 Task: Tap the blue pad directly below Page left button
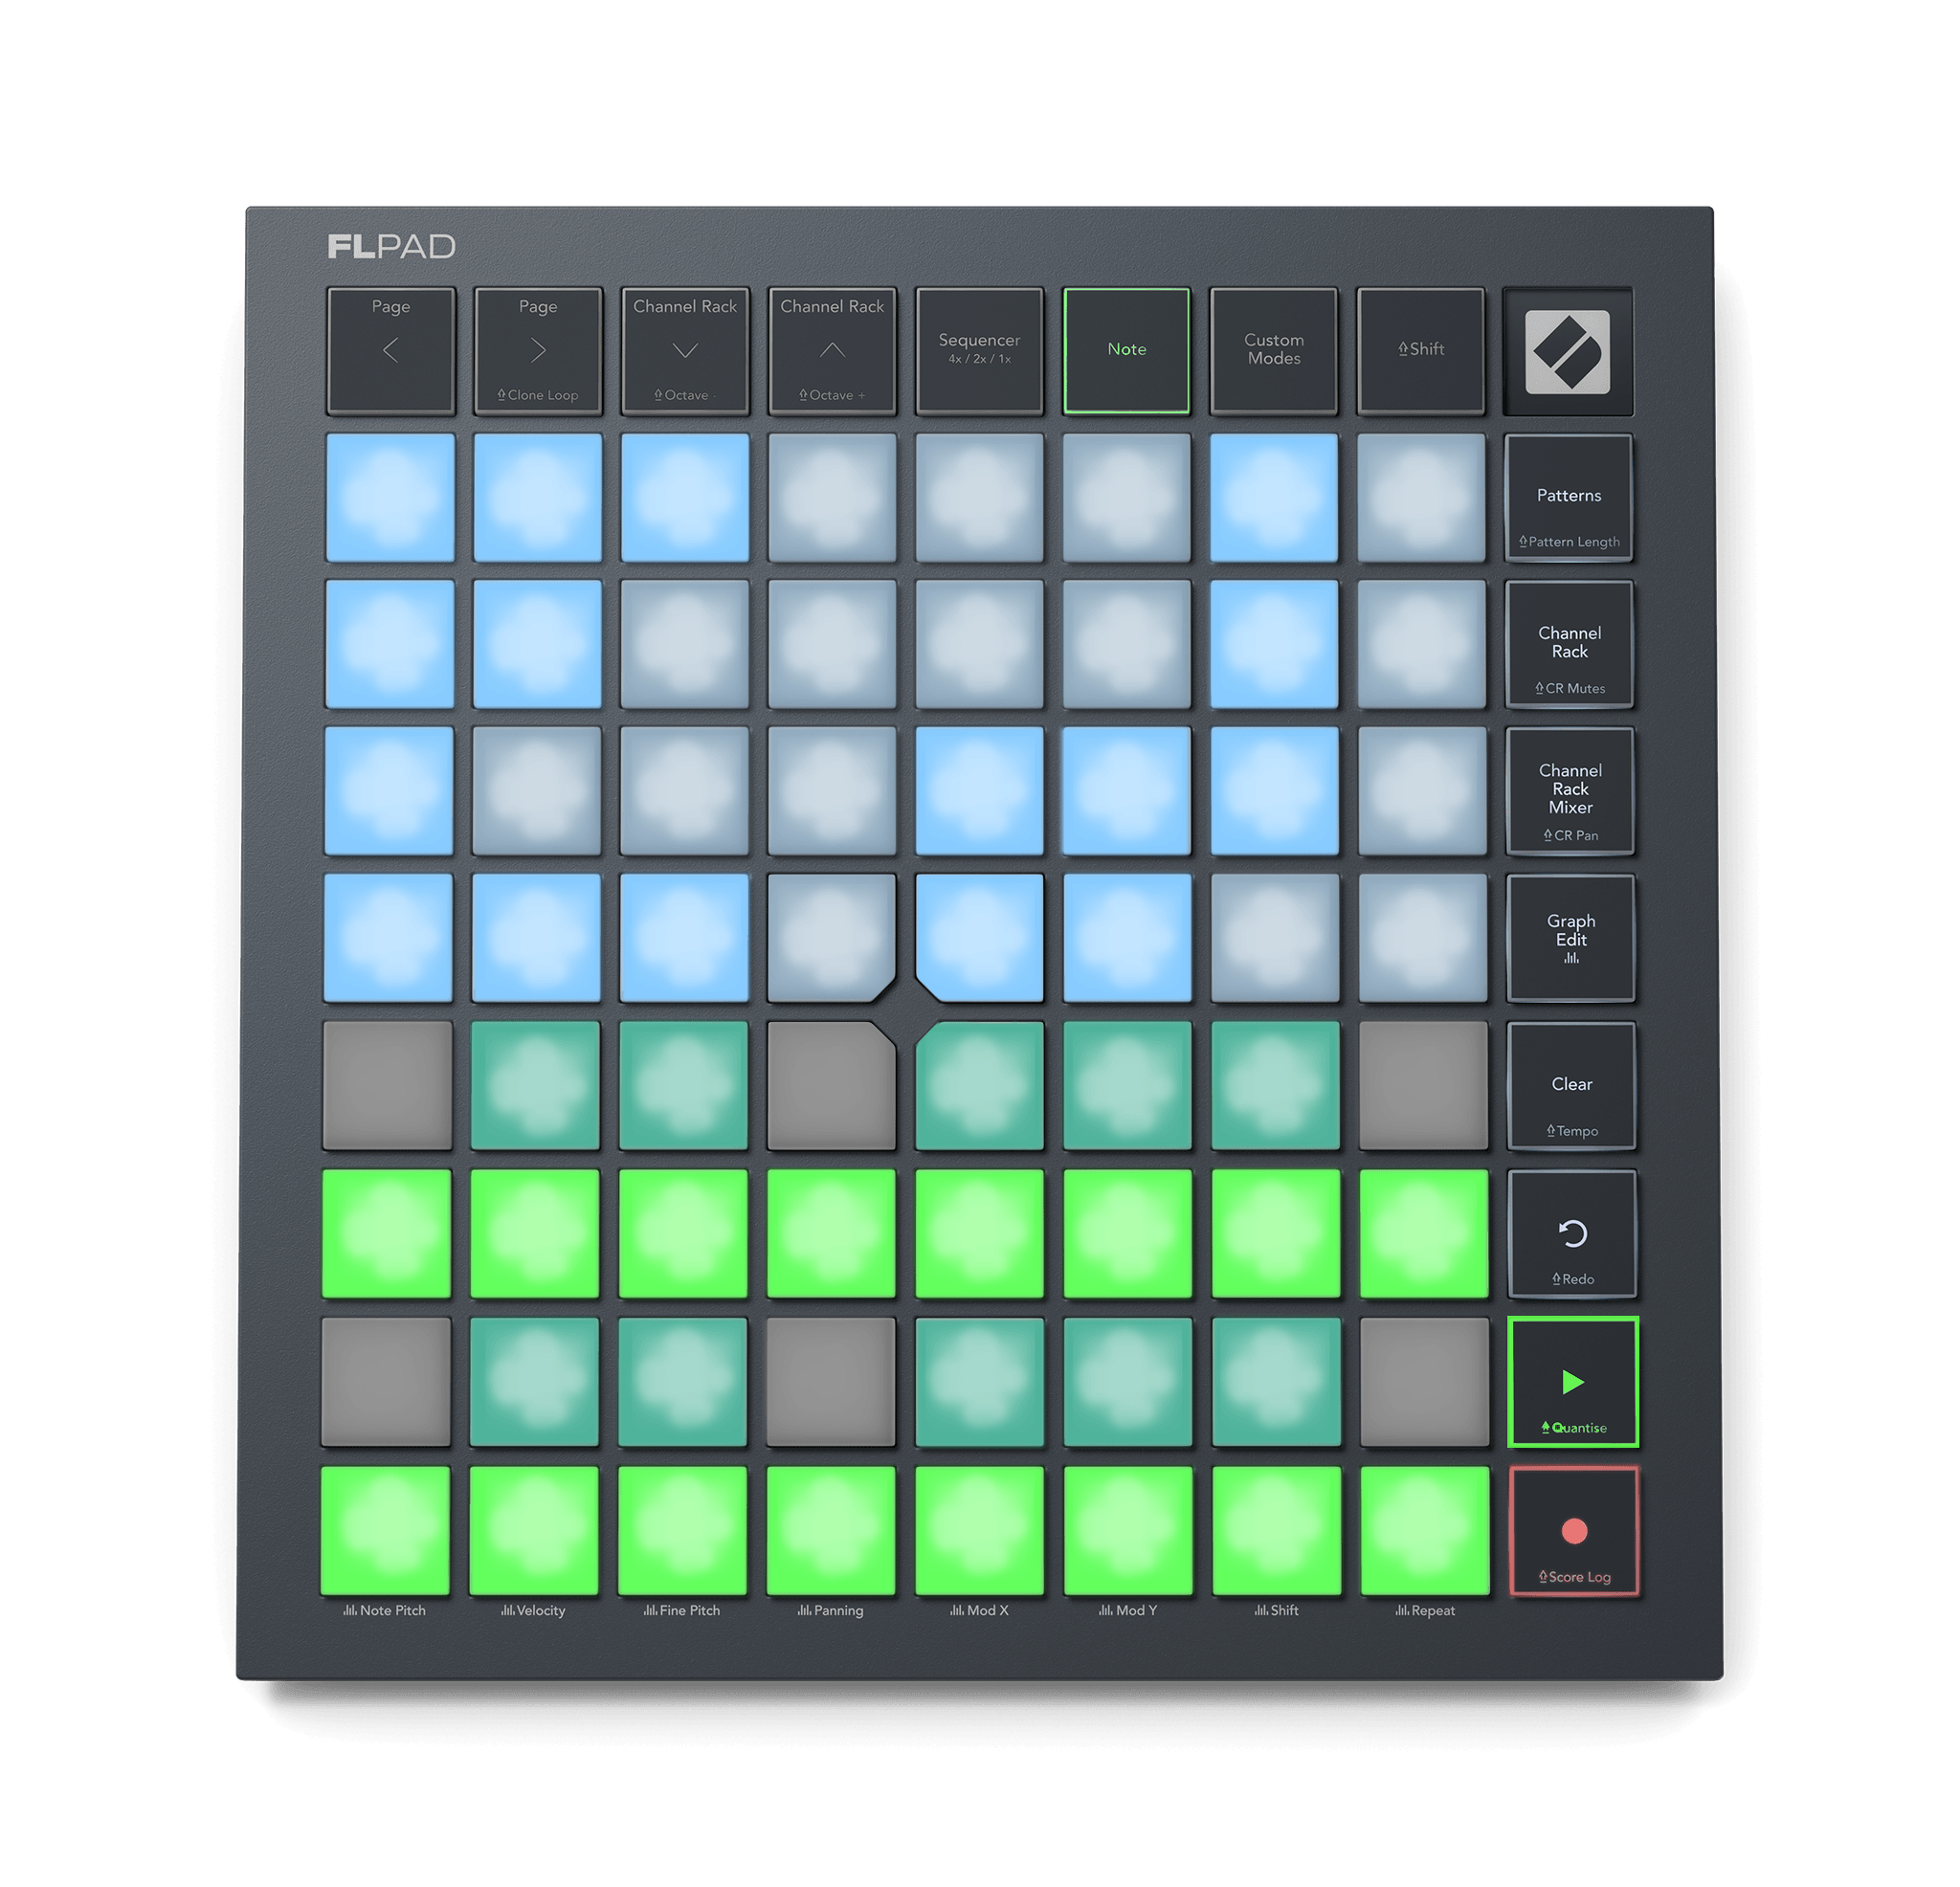tap(390, 497)
